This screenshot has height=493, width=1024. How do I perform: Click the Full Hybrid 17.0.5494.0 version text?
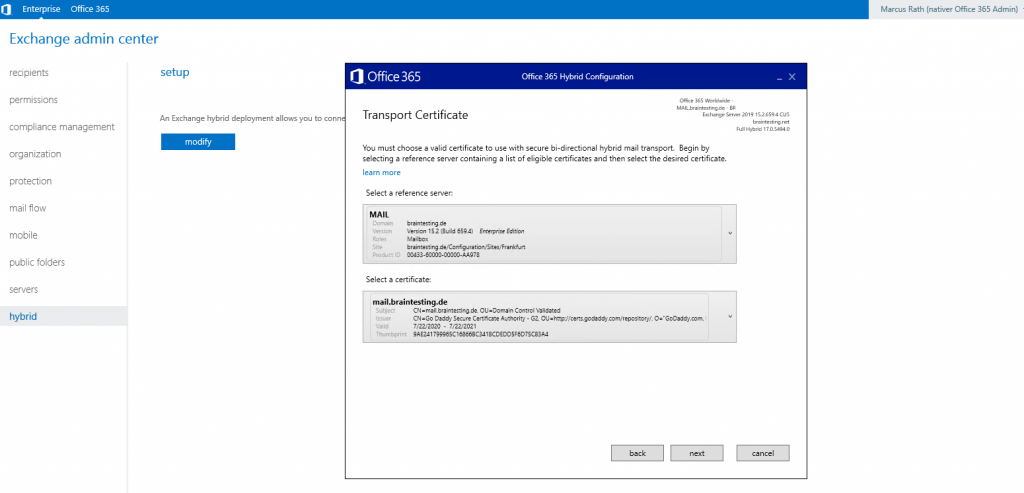point(763,129)
